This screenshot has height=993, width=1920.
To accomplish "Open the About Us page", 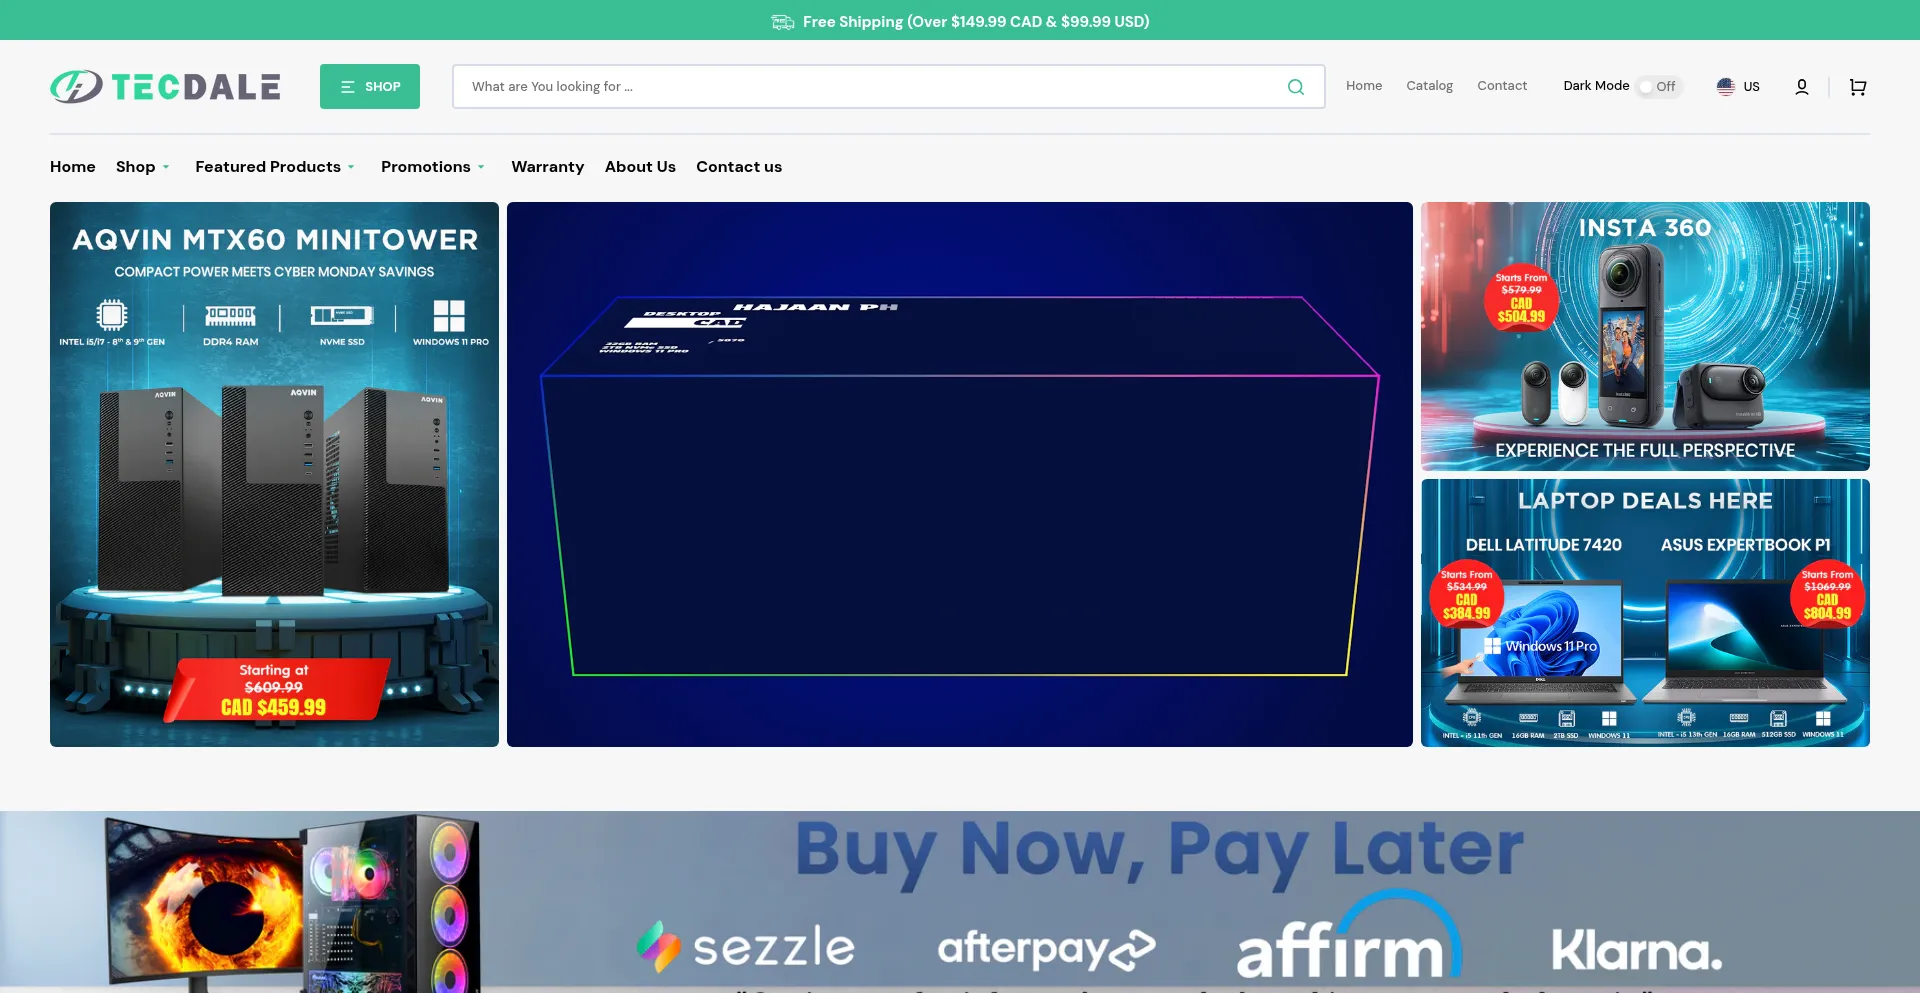I will [640, 167].
